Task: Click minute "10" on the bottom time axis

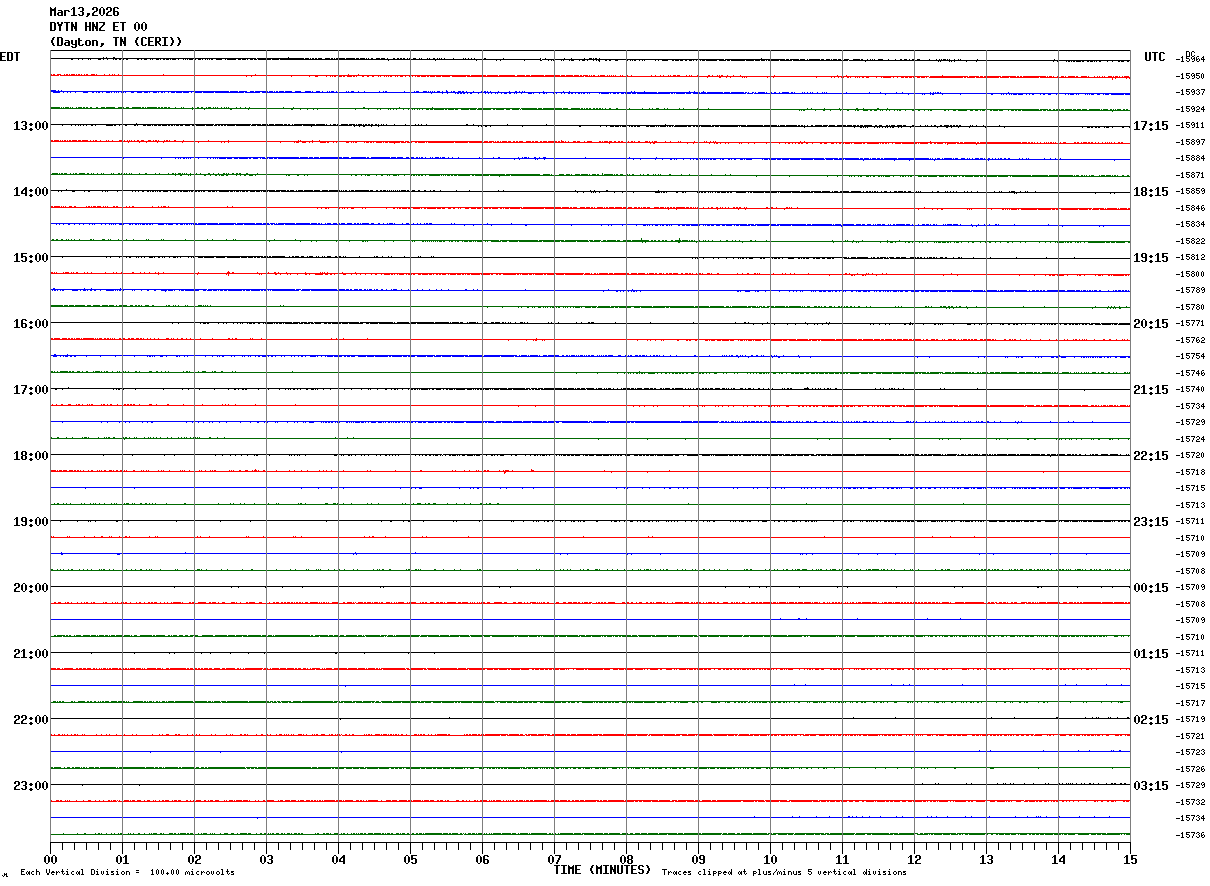Action: [x=770, y=859]
